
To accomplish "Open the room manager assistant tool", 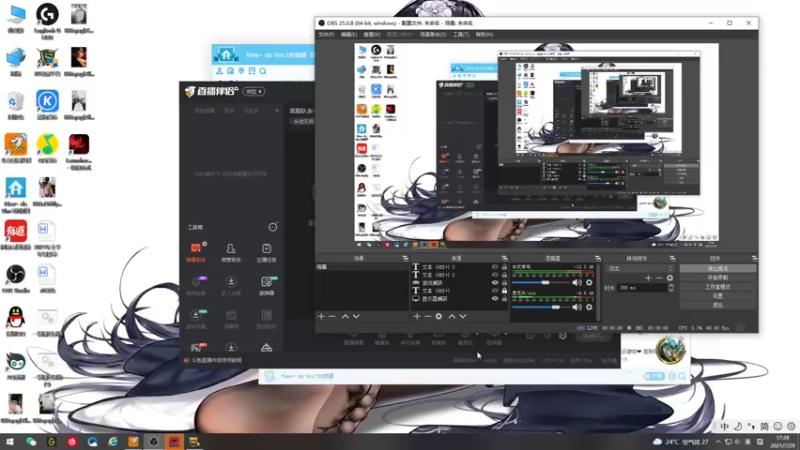I will (231, 252).
